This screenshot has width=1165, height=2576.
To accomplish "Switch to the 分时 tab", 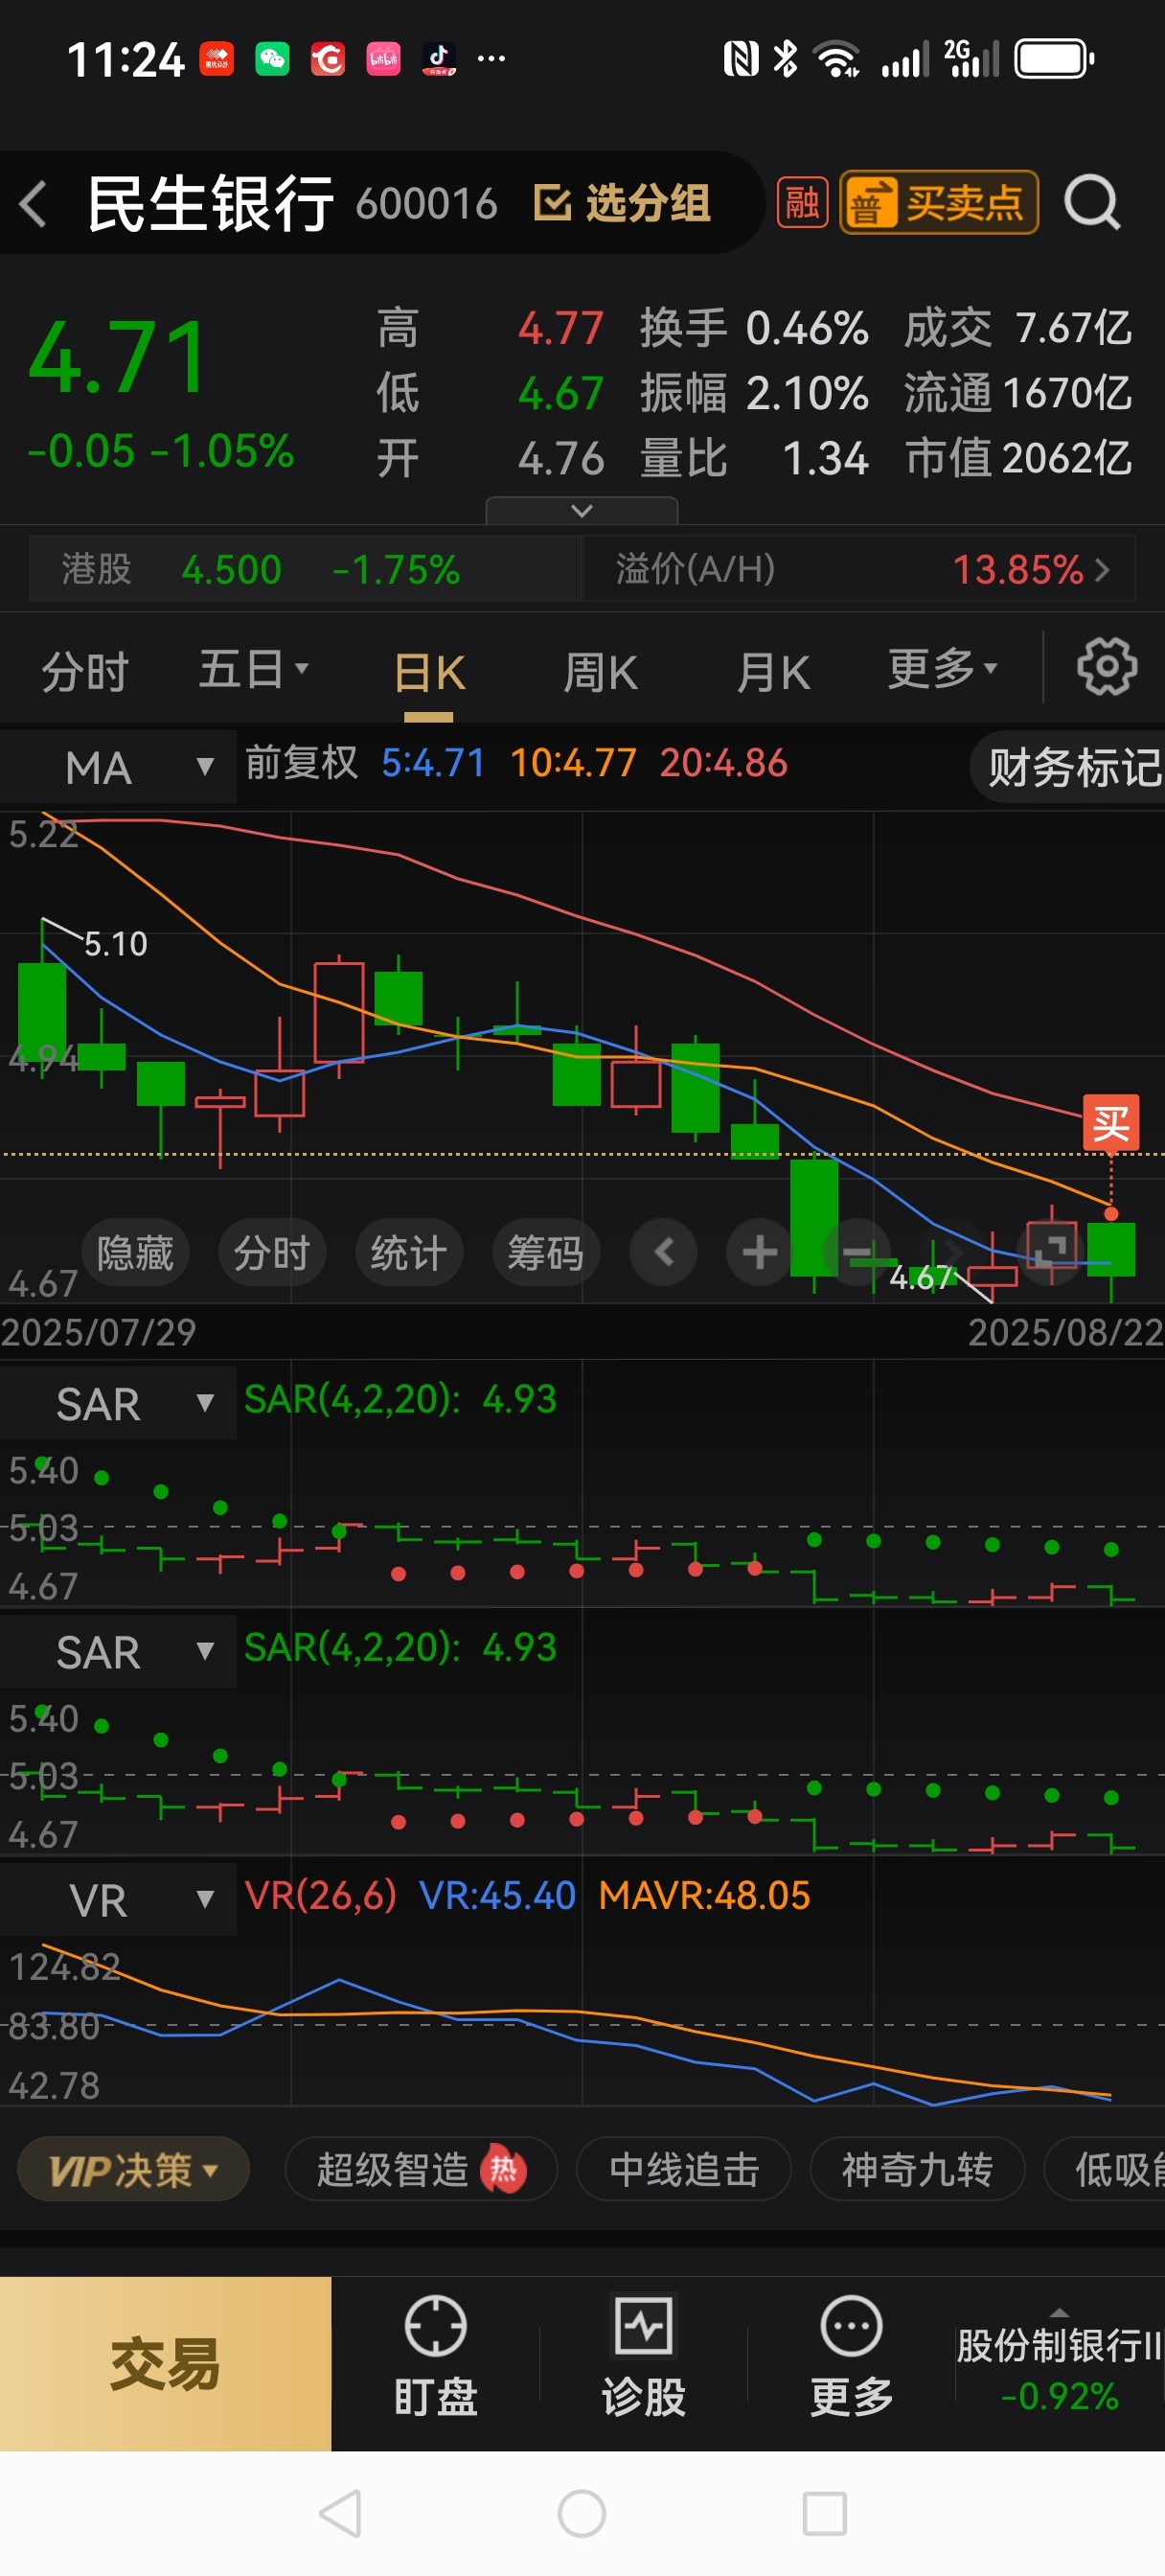I will coord(85,671).
